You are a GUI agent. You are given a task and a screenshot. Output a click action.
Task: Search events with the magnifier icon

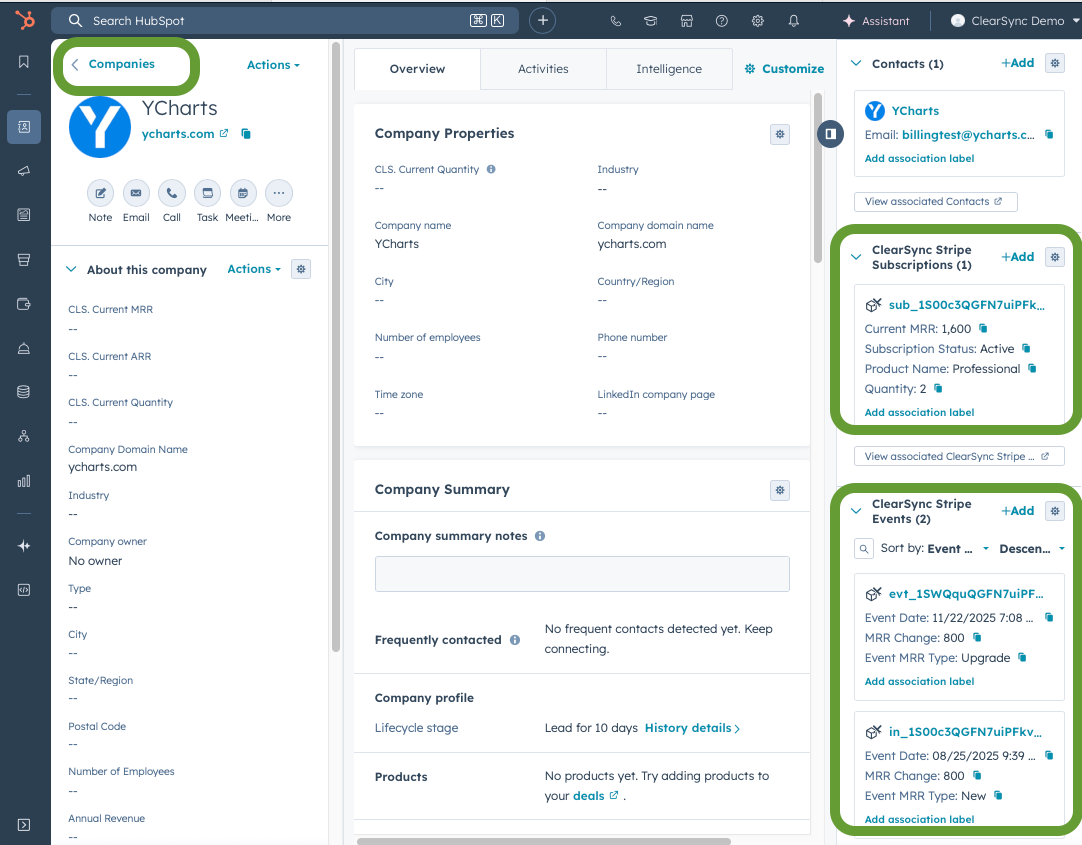click(864, 548)
